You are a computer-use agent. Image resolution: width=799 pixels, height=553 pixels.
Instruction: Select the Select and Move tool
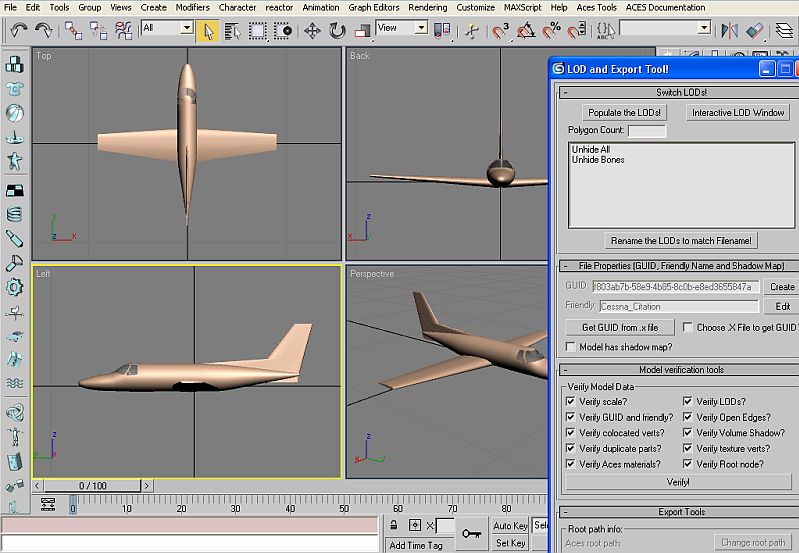pos(312,30)
